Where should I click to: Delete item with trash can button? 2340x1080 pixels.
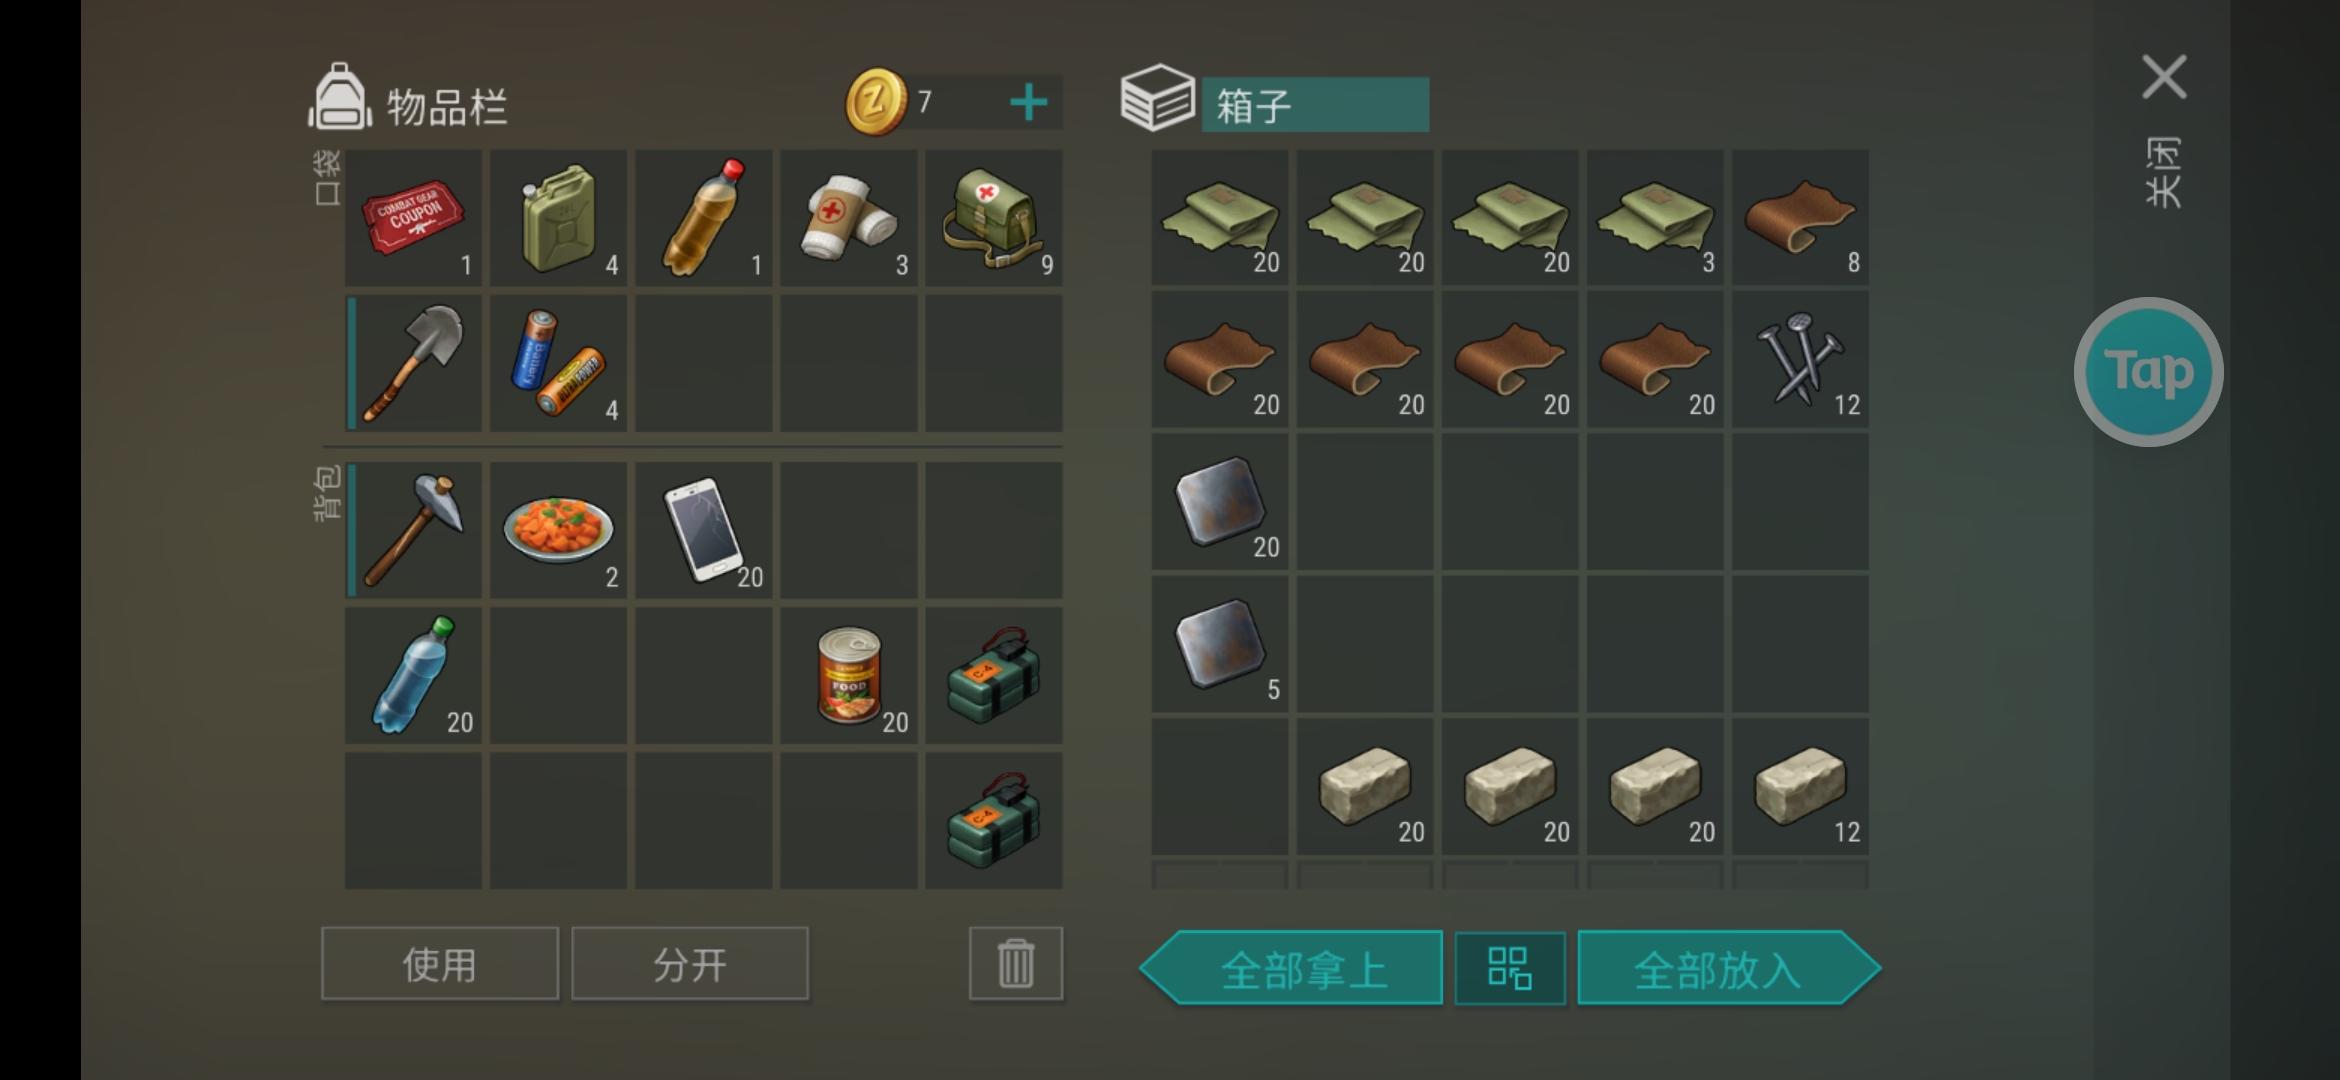[1015, 963]
